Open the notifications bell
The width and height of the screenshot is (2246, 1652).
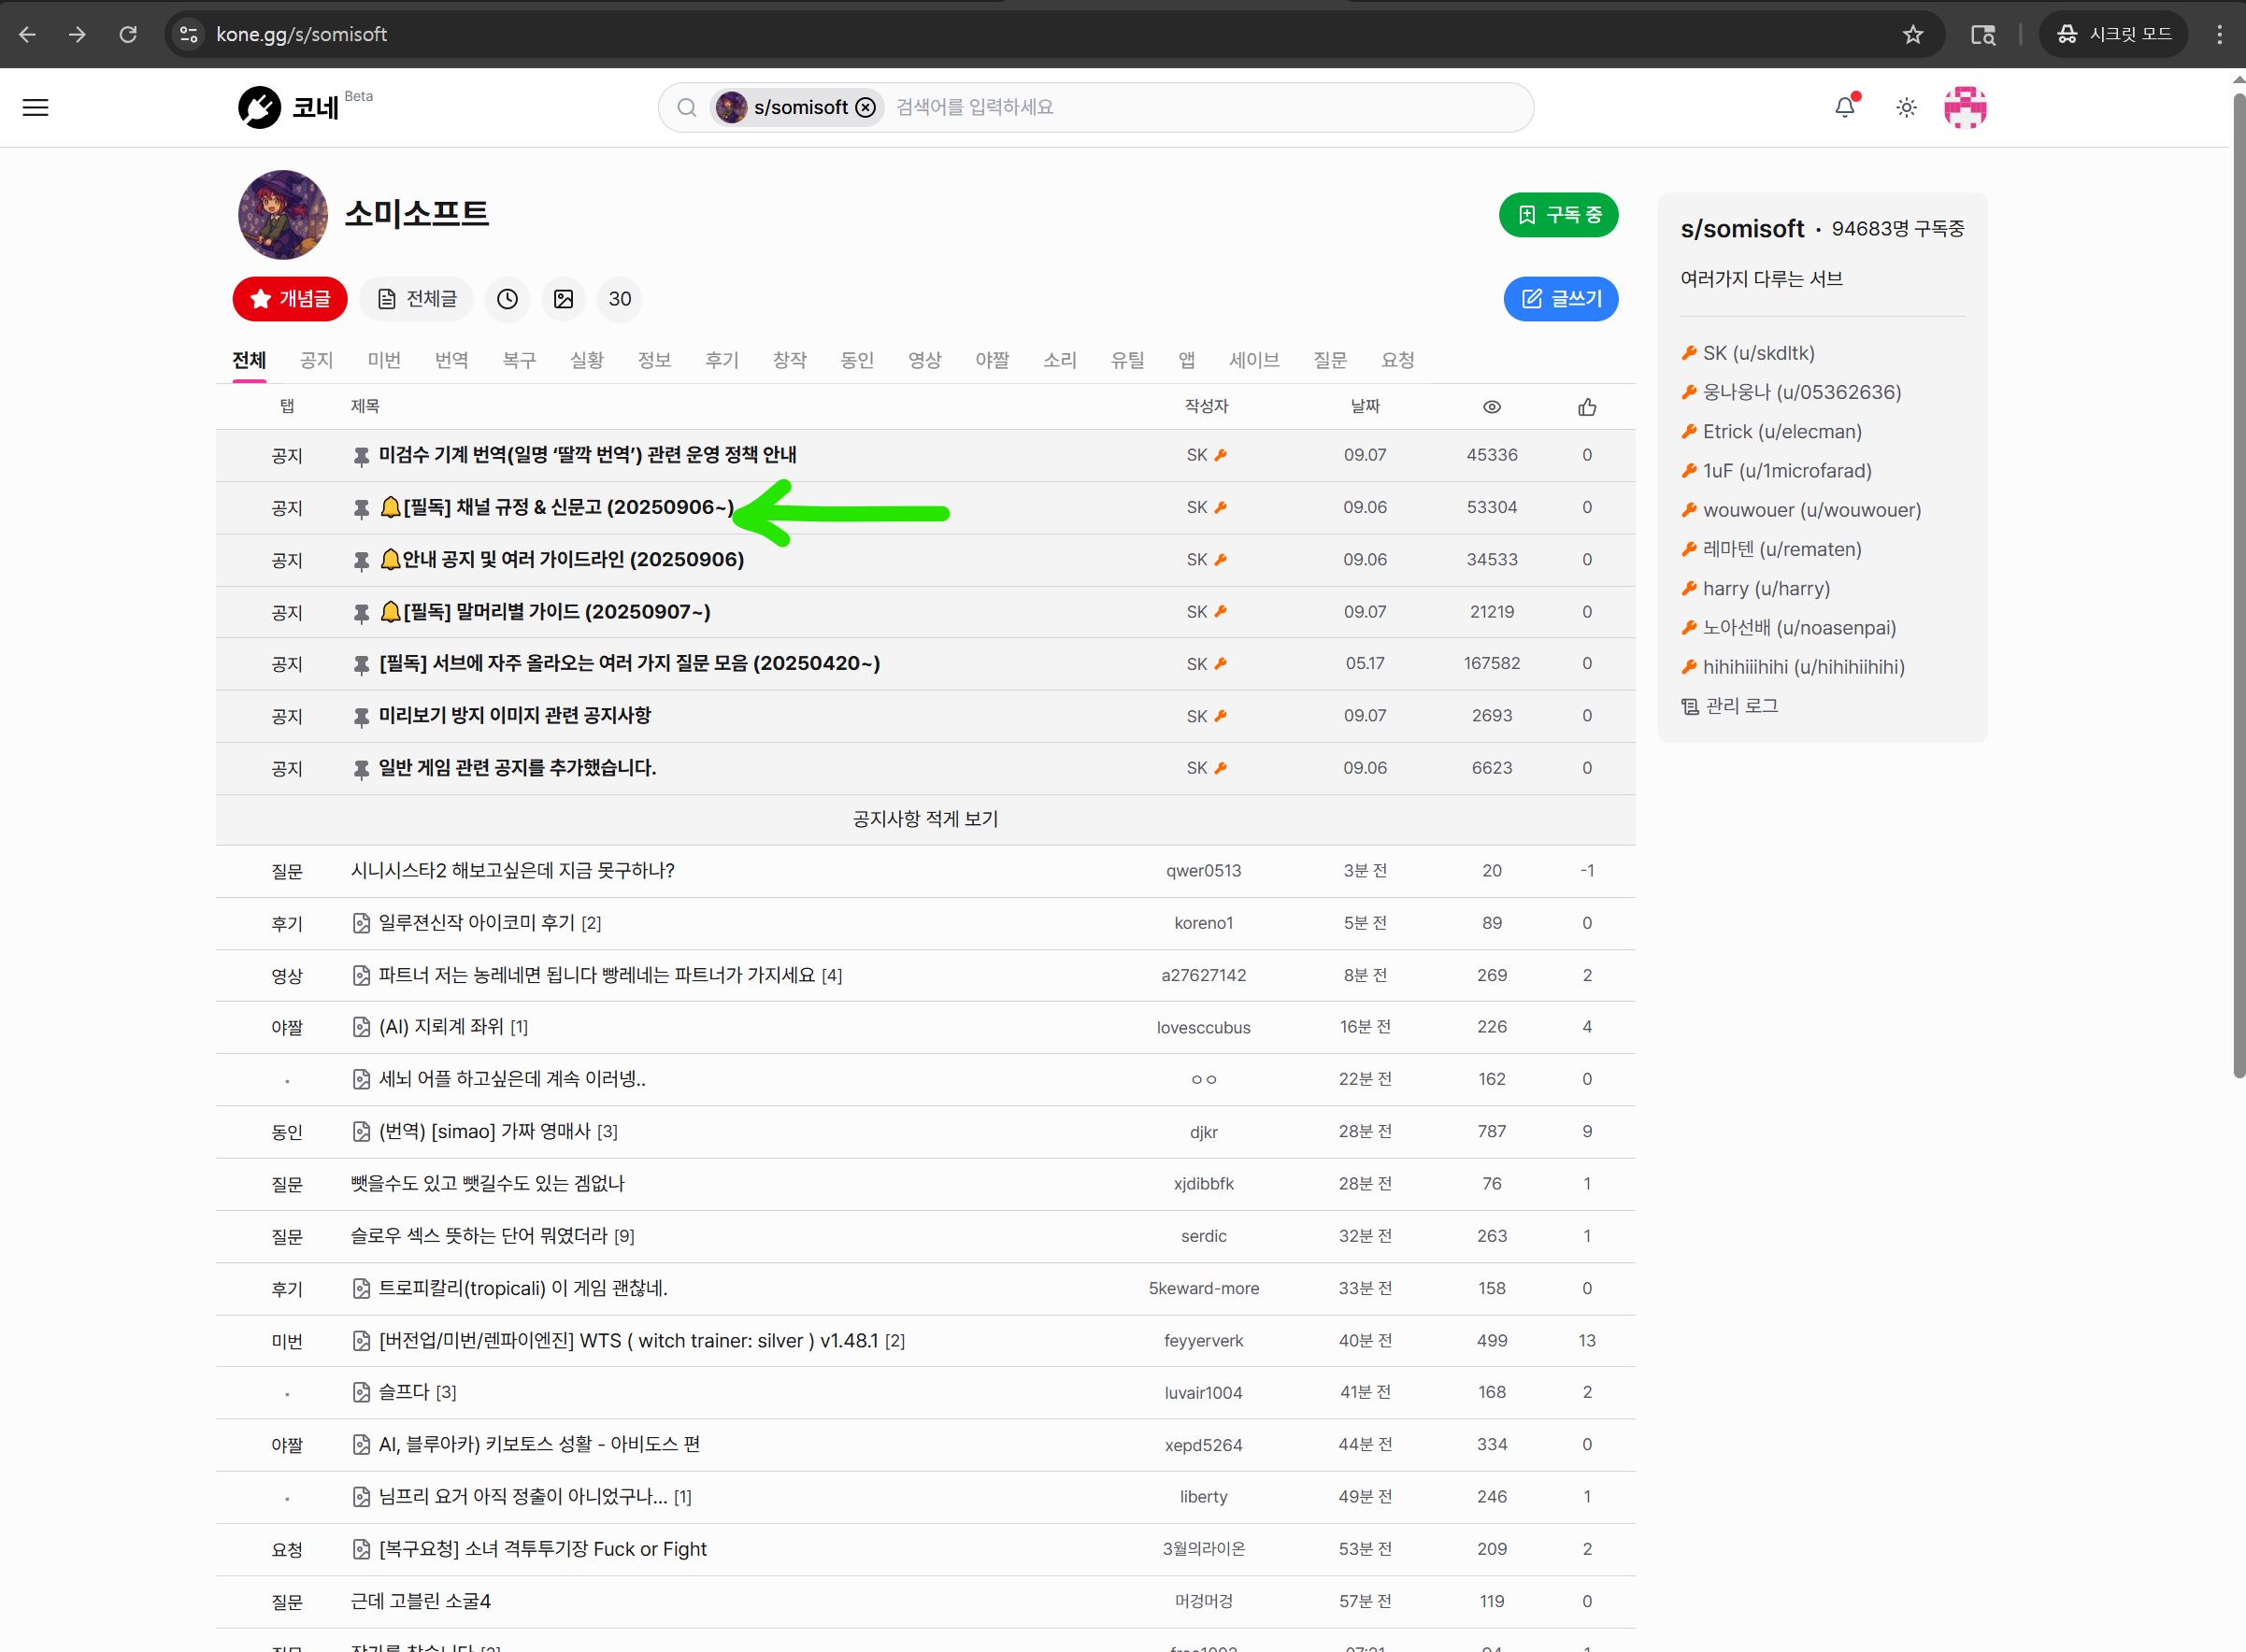pos(1844,107)
